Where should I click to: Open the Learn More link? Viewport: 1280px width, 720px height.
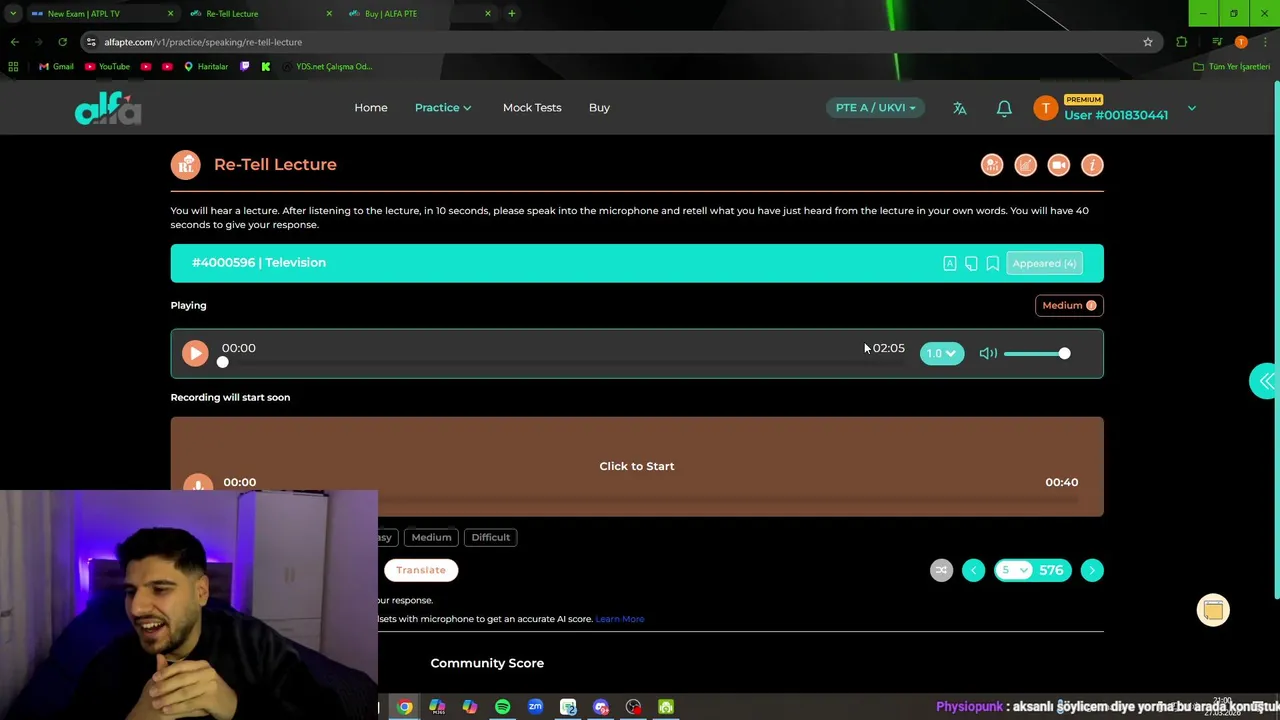click(620, 619)
